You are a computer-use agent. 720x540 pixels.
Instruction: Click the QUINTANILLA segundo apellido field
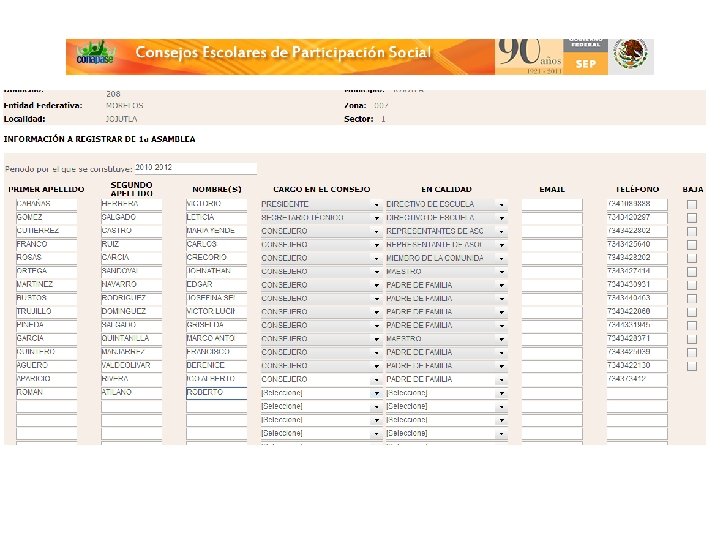131,339
